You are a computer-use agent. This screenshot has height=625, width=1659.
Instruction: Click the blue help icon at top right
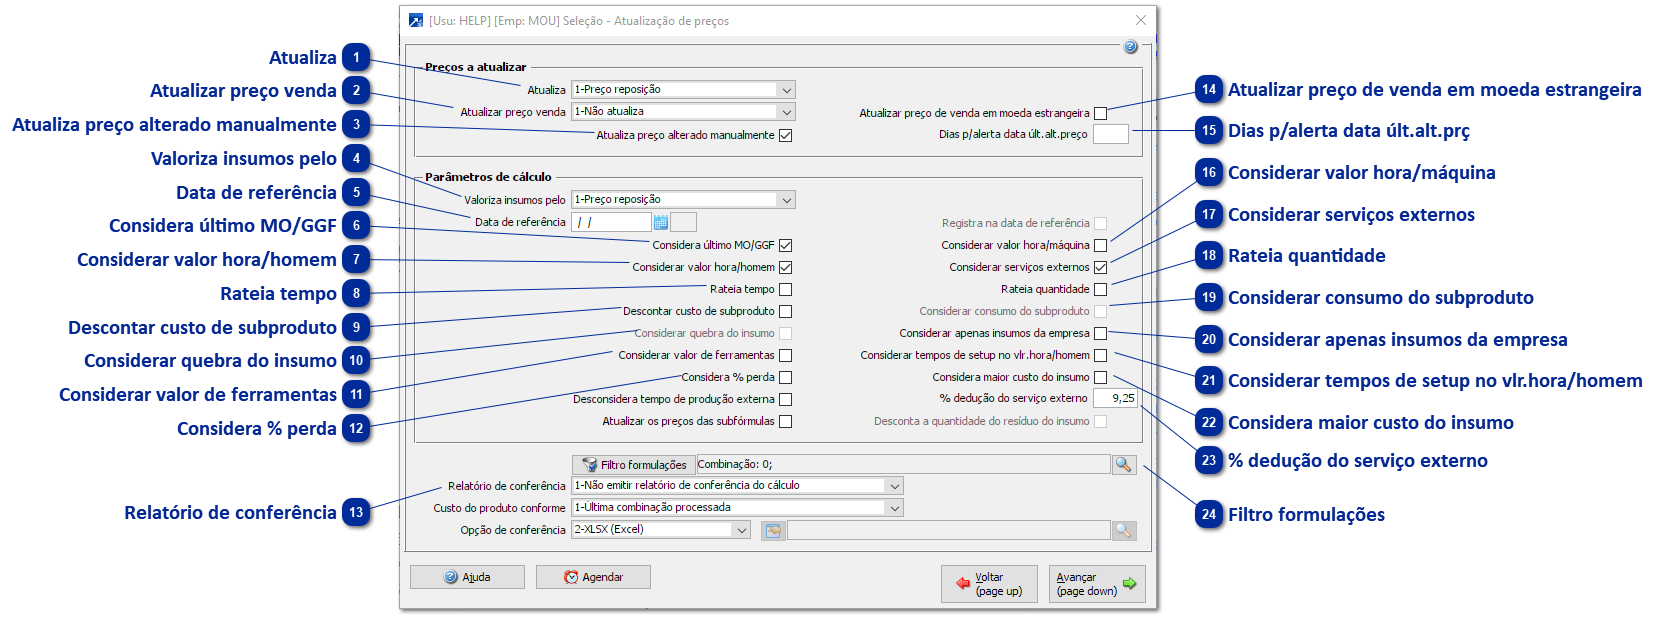(x=1130, y=47)
